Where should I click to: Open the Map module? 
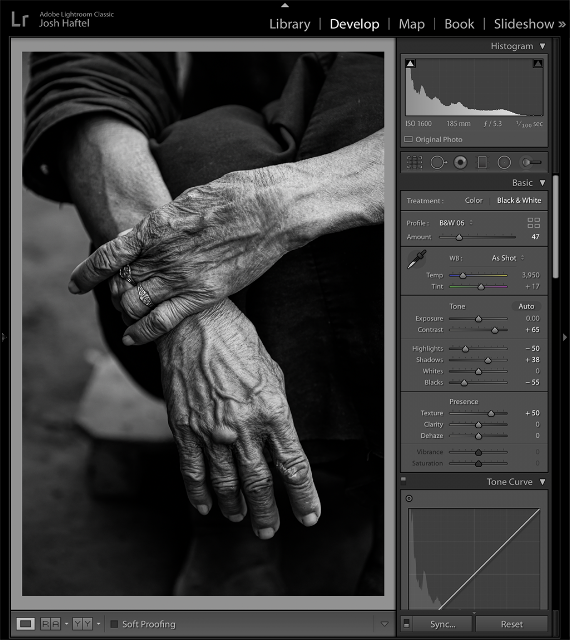(x=412, y=24)
